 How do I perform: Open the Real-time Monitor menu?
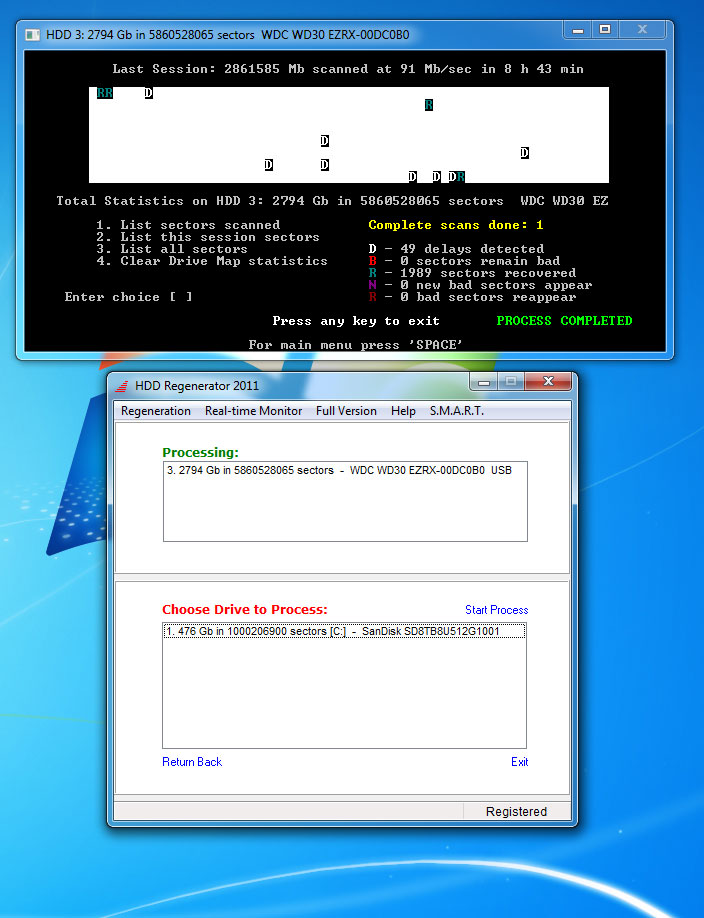coord(253,411)
